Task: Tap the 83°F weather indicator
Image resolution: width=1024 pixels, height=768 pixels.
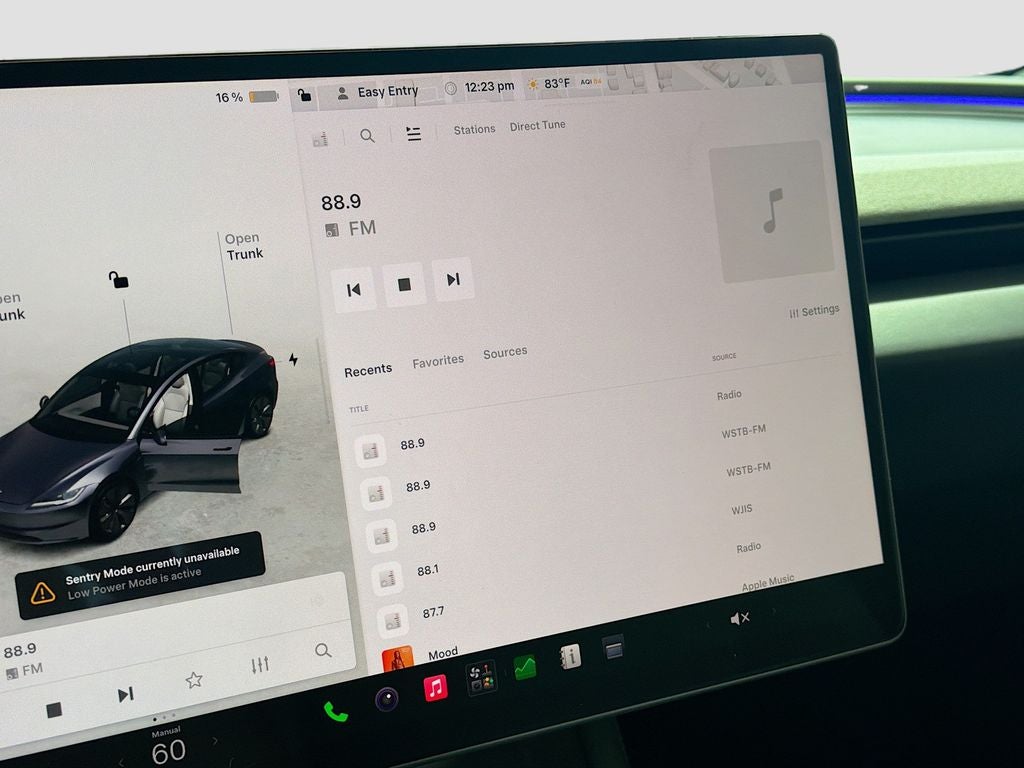Action: 549,84
